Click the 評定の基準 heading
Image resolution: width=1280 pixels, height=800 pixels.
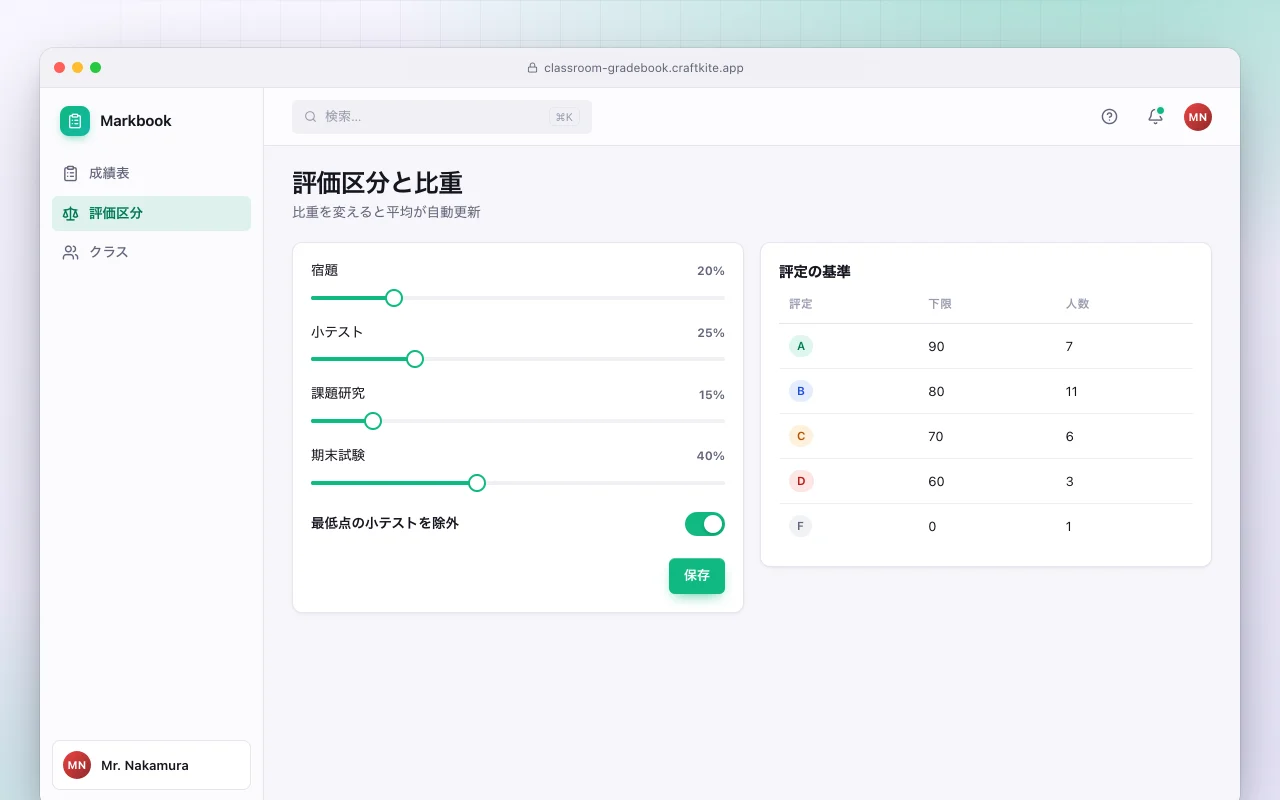coord(815,272)
